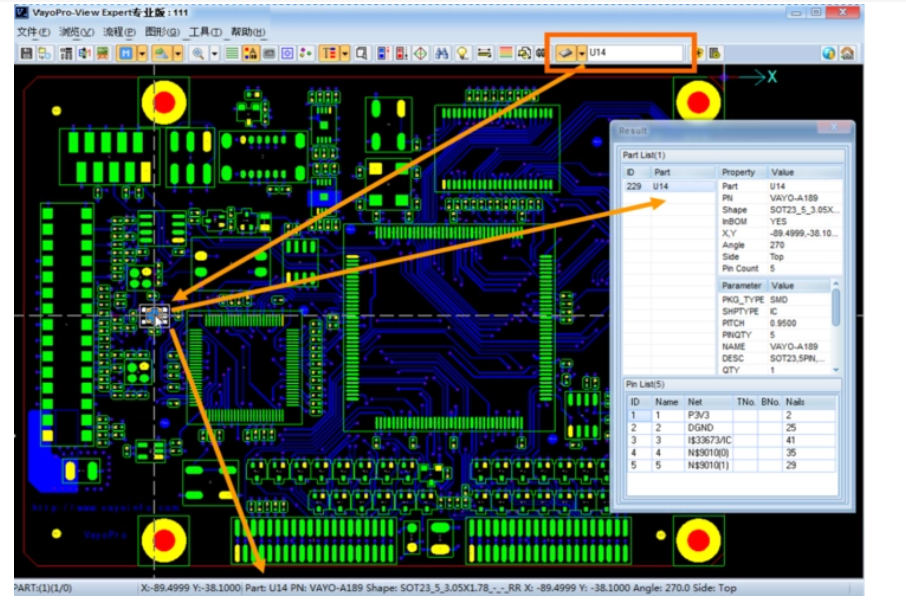The height and width of the screenshot is (604, 906).
Task: Click the blue and red layer icon
Action: pos(383,53)
